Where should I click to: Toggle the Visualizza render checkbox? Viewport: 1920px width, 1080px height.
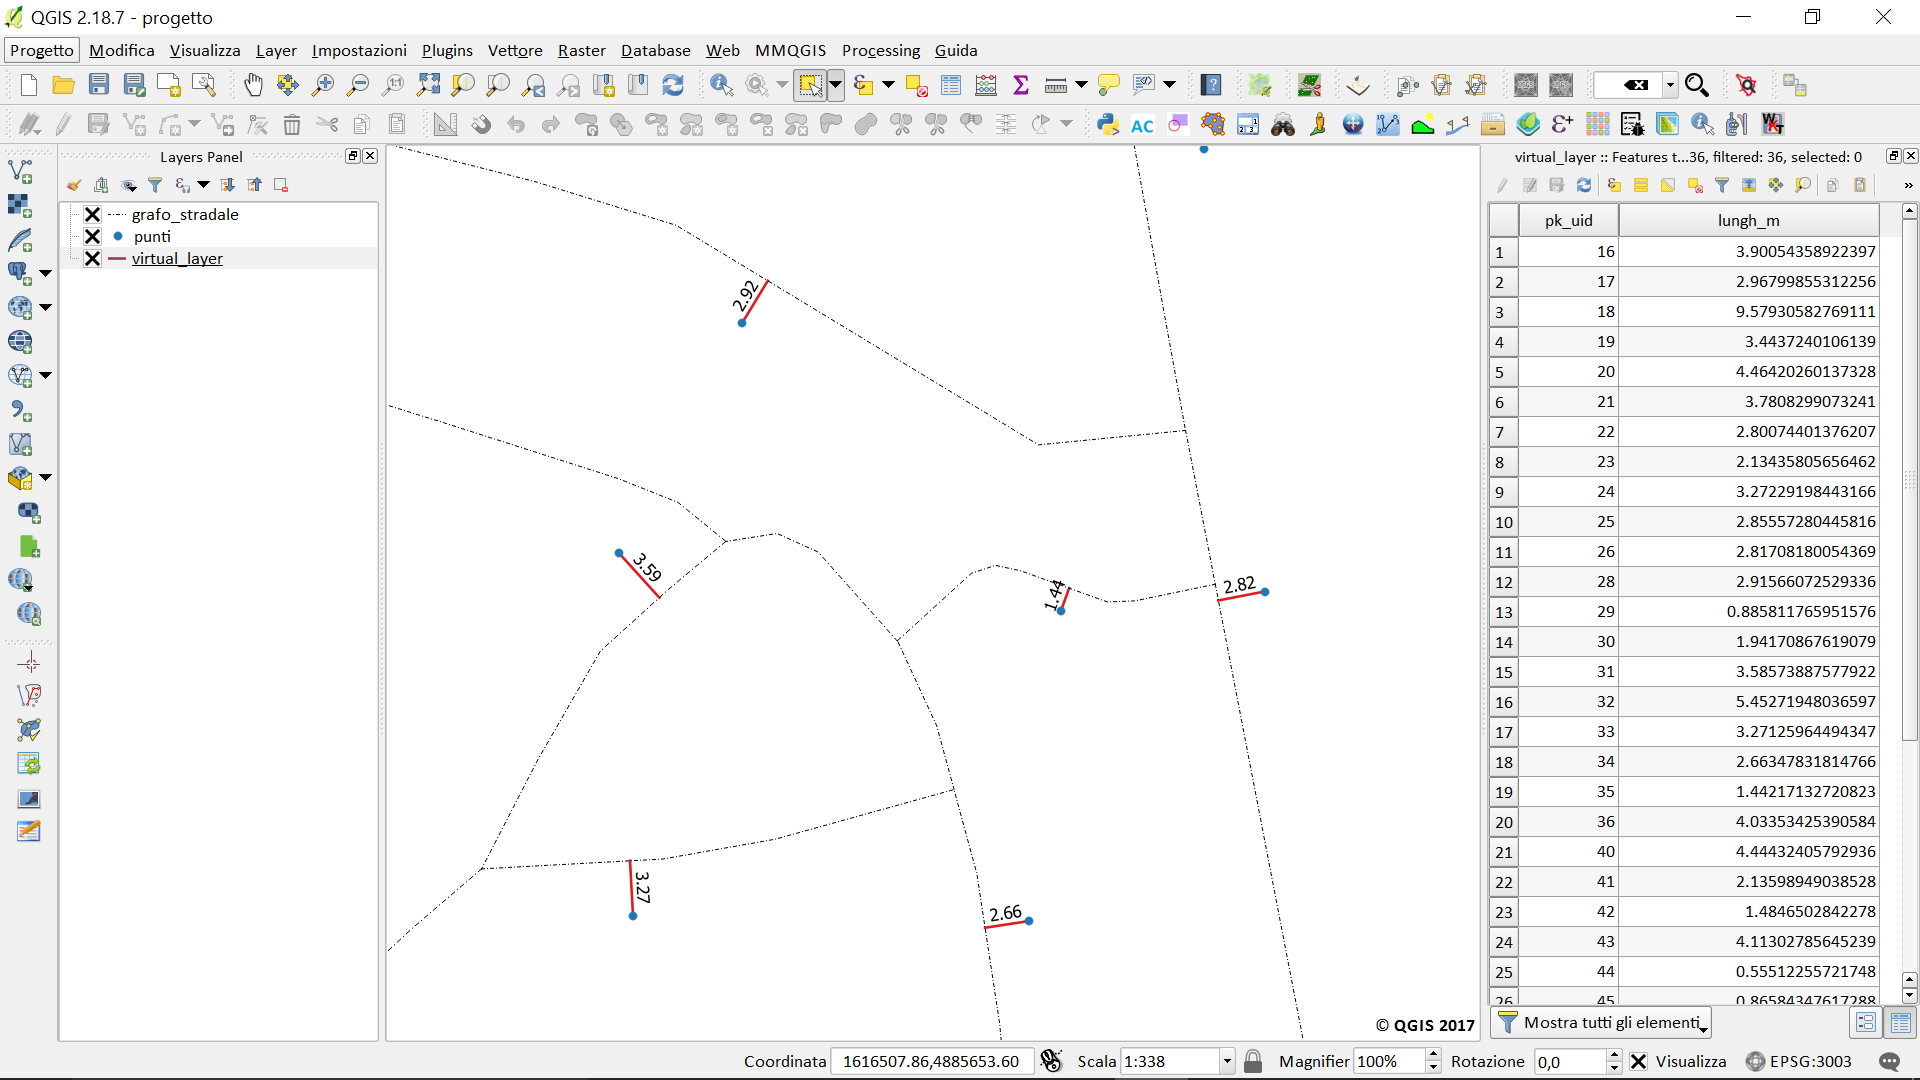click(1638, 1061)
